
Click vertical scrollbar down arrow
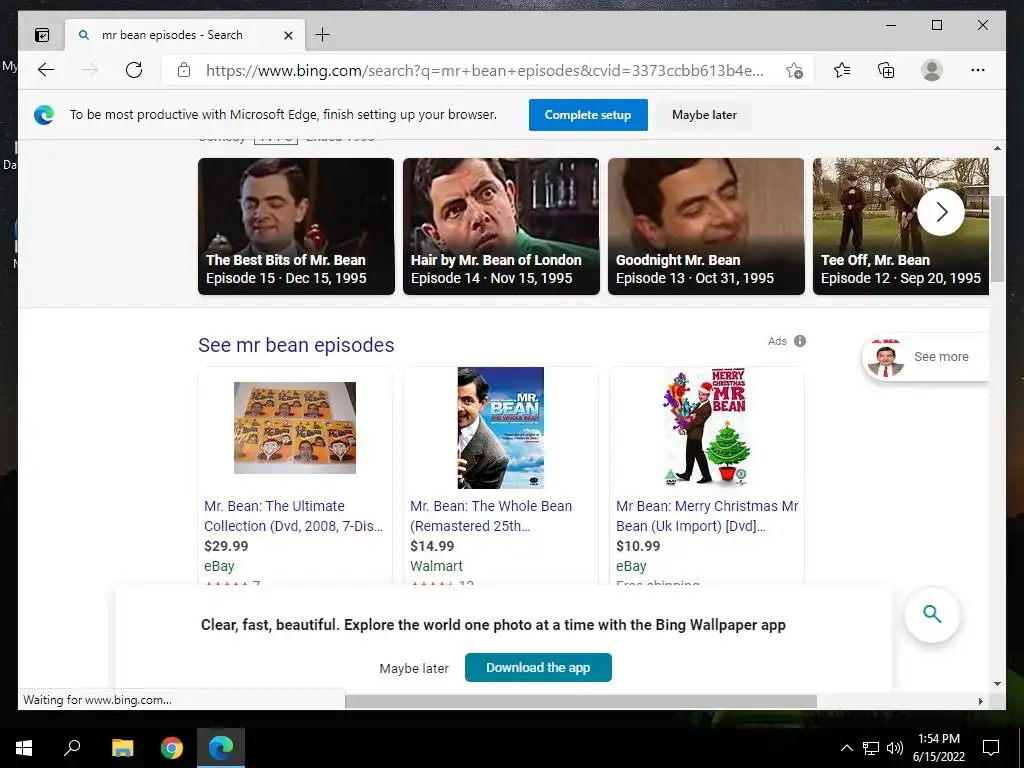tap(997, 684)
